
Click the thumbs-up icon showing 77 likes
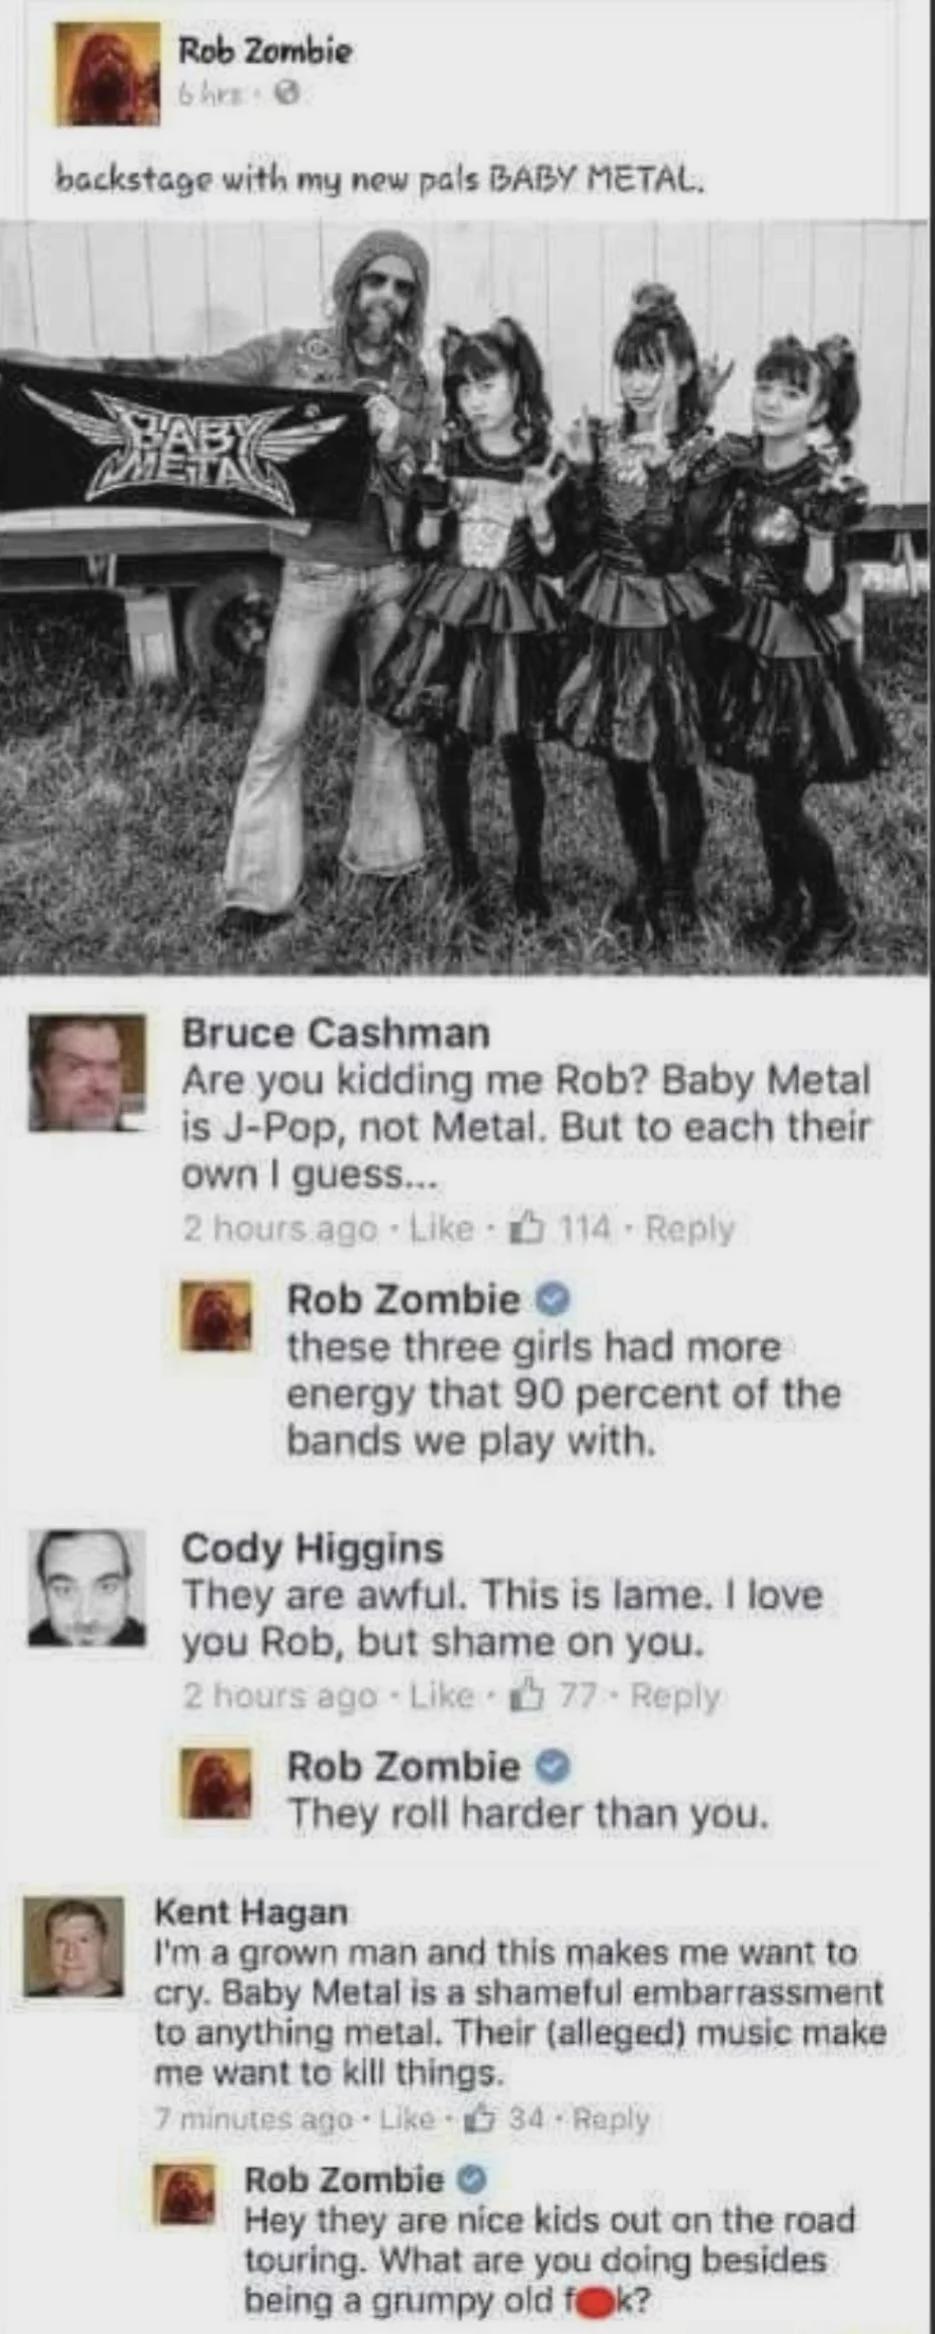click(527, 1694)
